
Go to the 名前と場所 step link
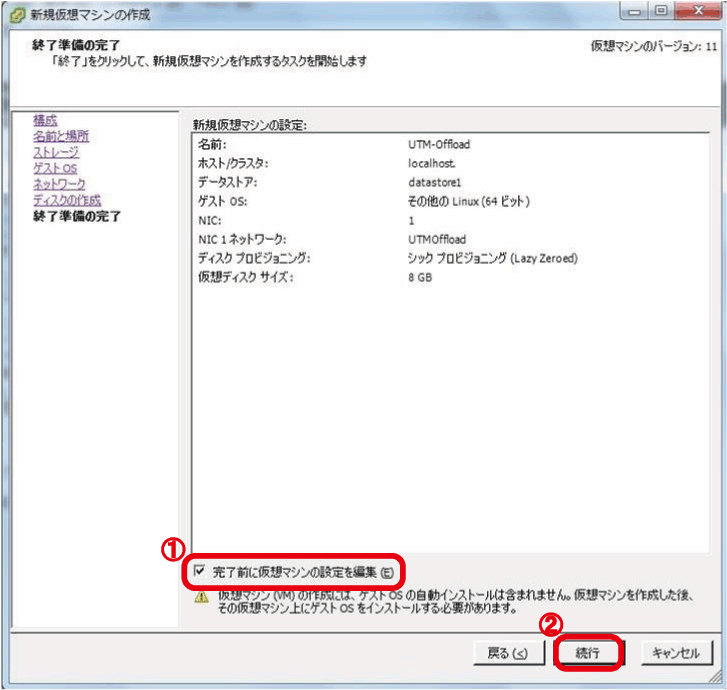[x=61, y=136]
